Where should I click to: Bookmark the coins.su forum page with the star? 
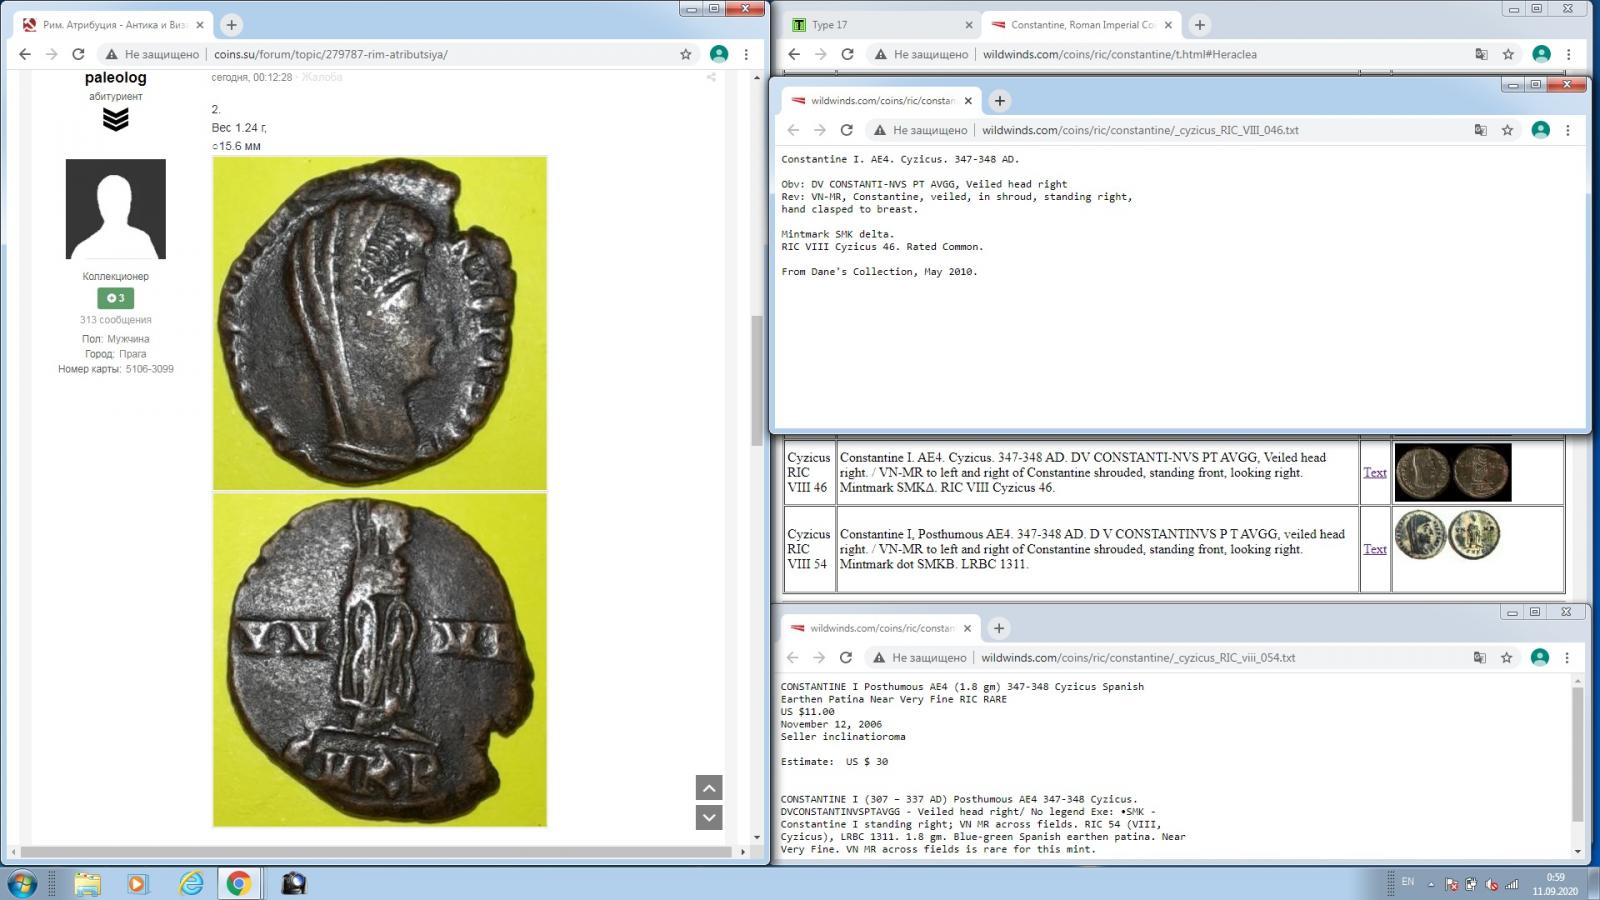(x=685, y=54)
